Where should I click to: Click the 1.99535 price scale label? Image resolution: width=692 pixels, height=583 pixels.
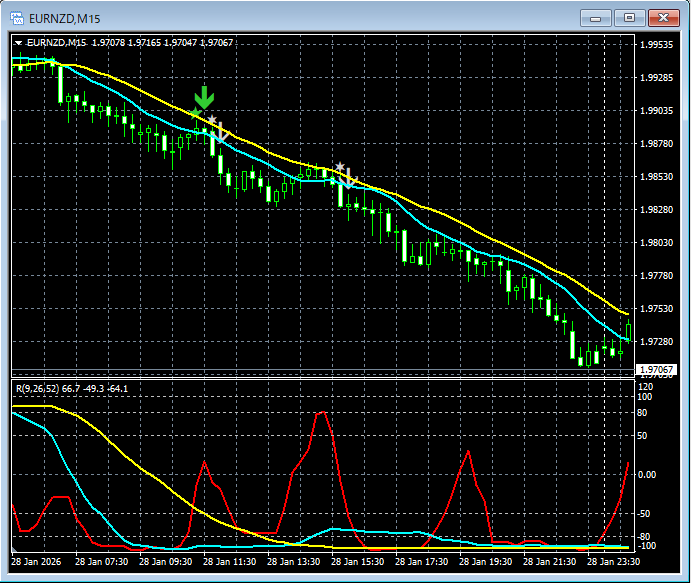pos(656,45)
